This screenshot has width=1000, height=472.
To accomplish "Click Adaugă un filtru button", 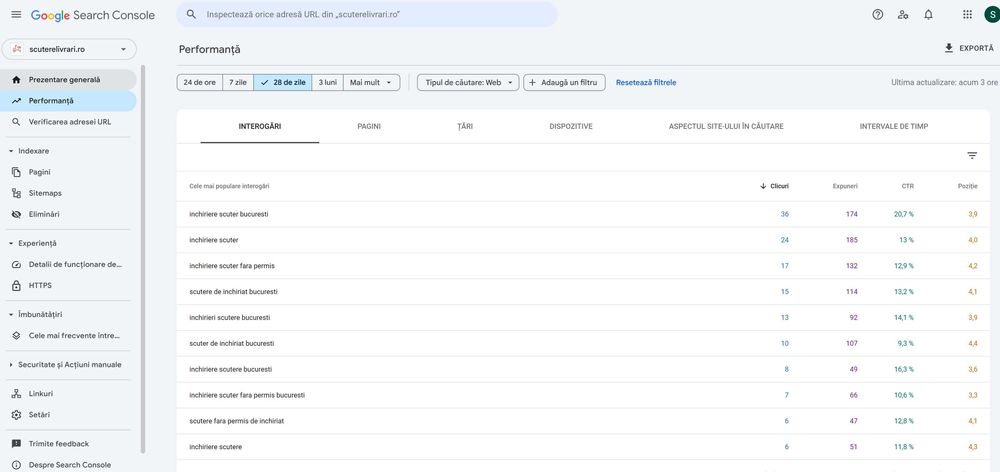I will coord(564,83).
